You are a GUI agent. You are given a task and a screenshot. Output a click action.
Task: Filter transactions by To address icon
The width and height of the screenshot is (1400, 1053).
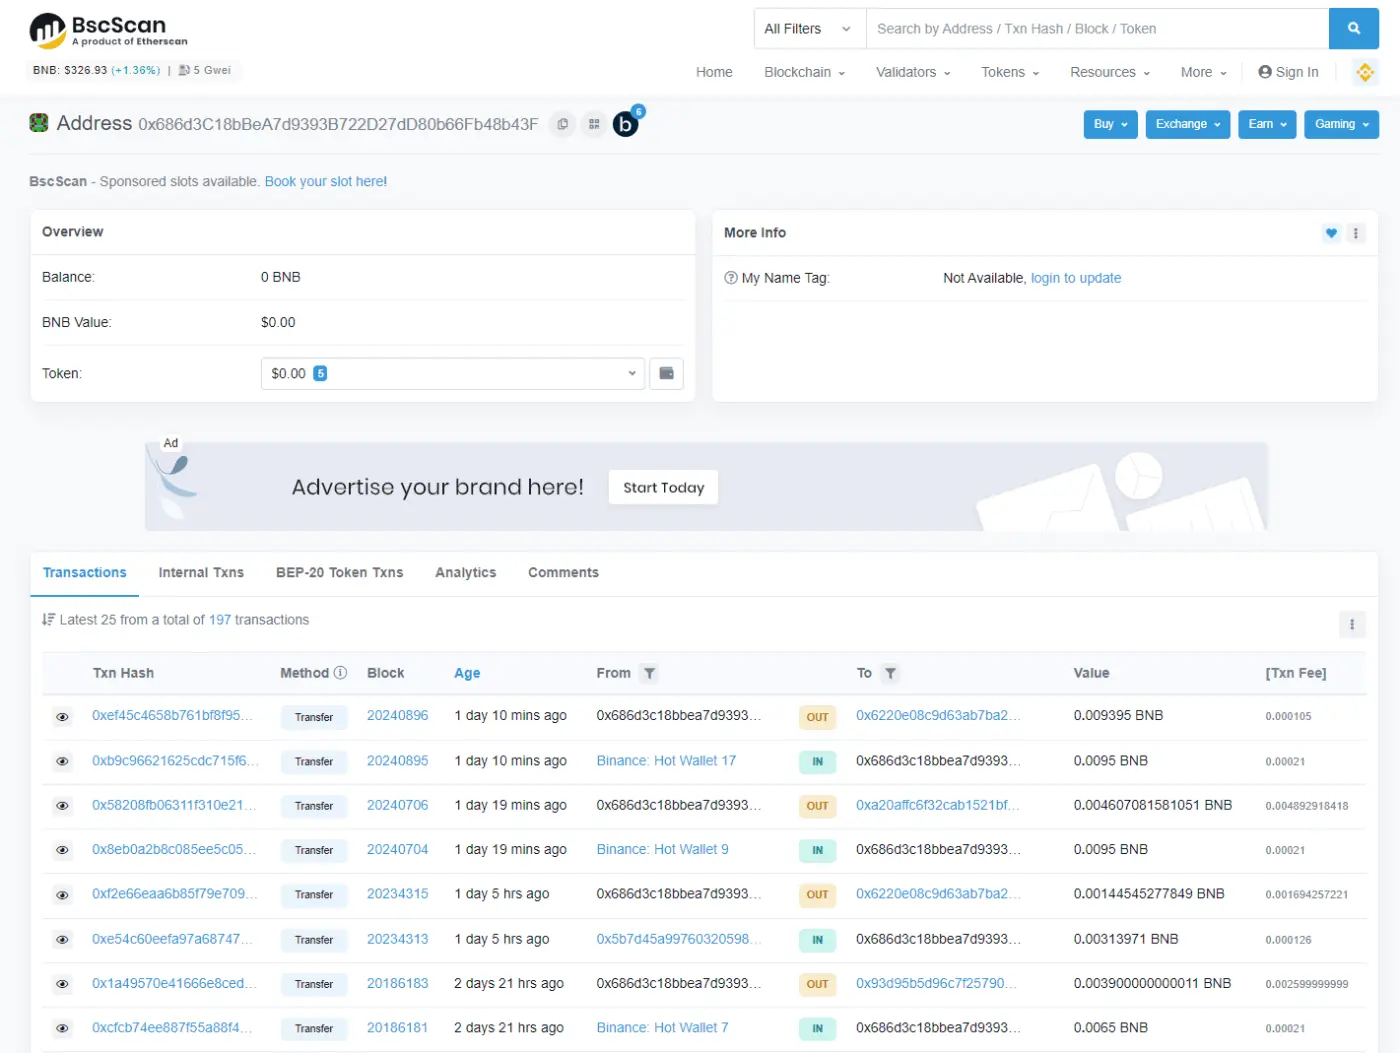890,674
